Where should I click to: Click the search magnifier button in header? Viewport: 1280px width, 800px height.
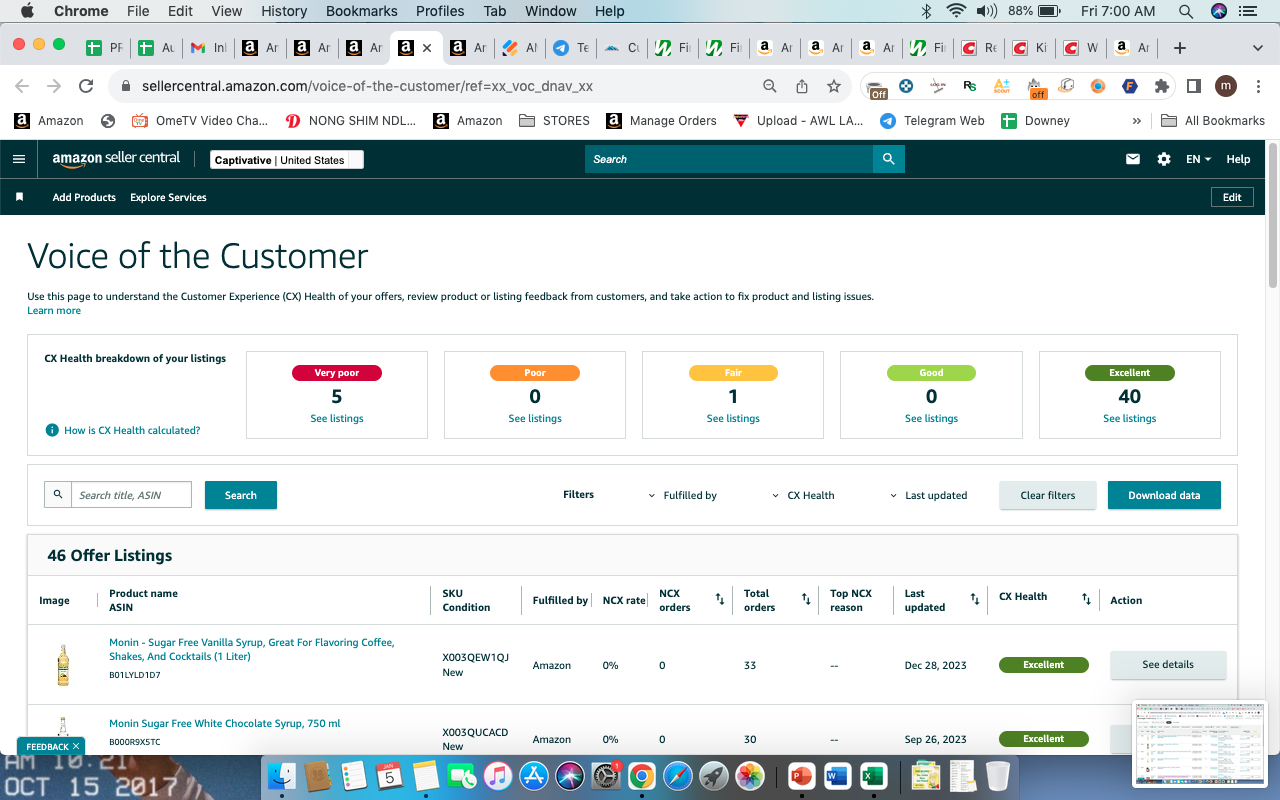click(x=888, y=159)
